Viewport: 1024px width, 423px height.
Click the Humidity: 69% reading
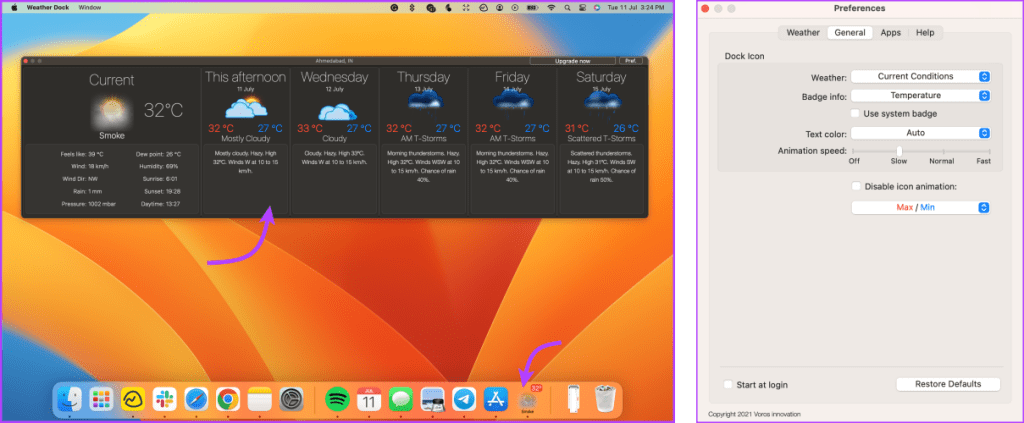tap(157, 166)
